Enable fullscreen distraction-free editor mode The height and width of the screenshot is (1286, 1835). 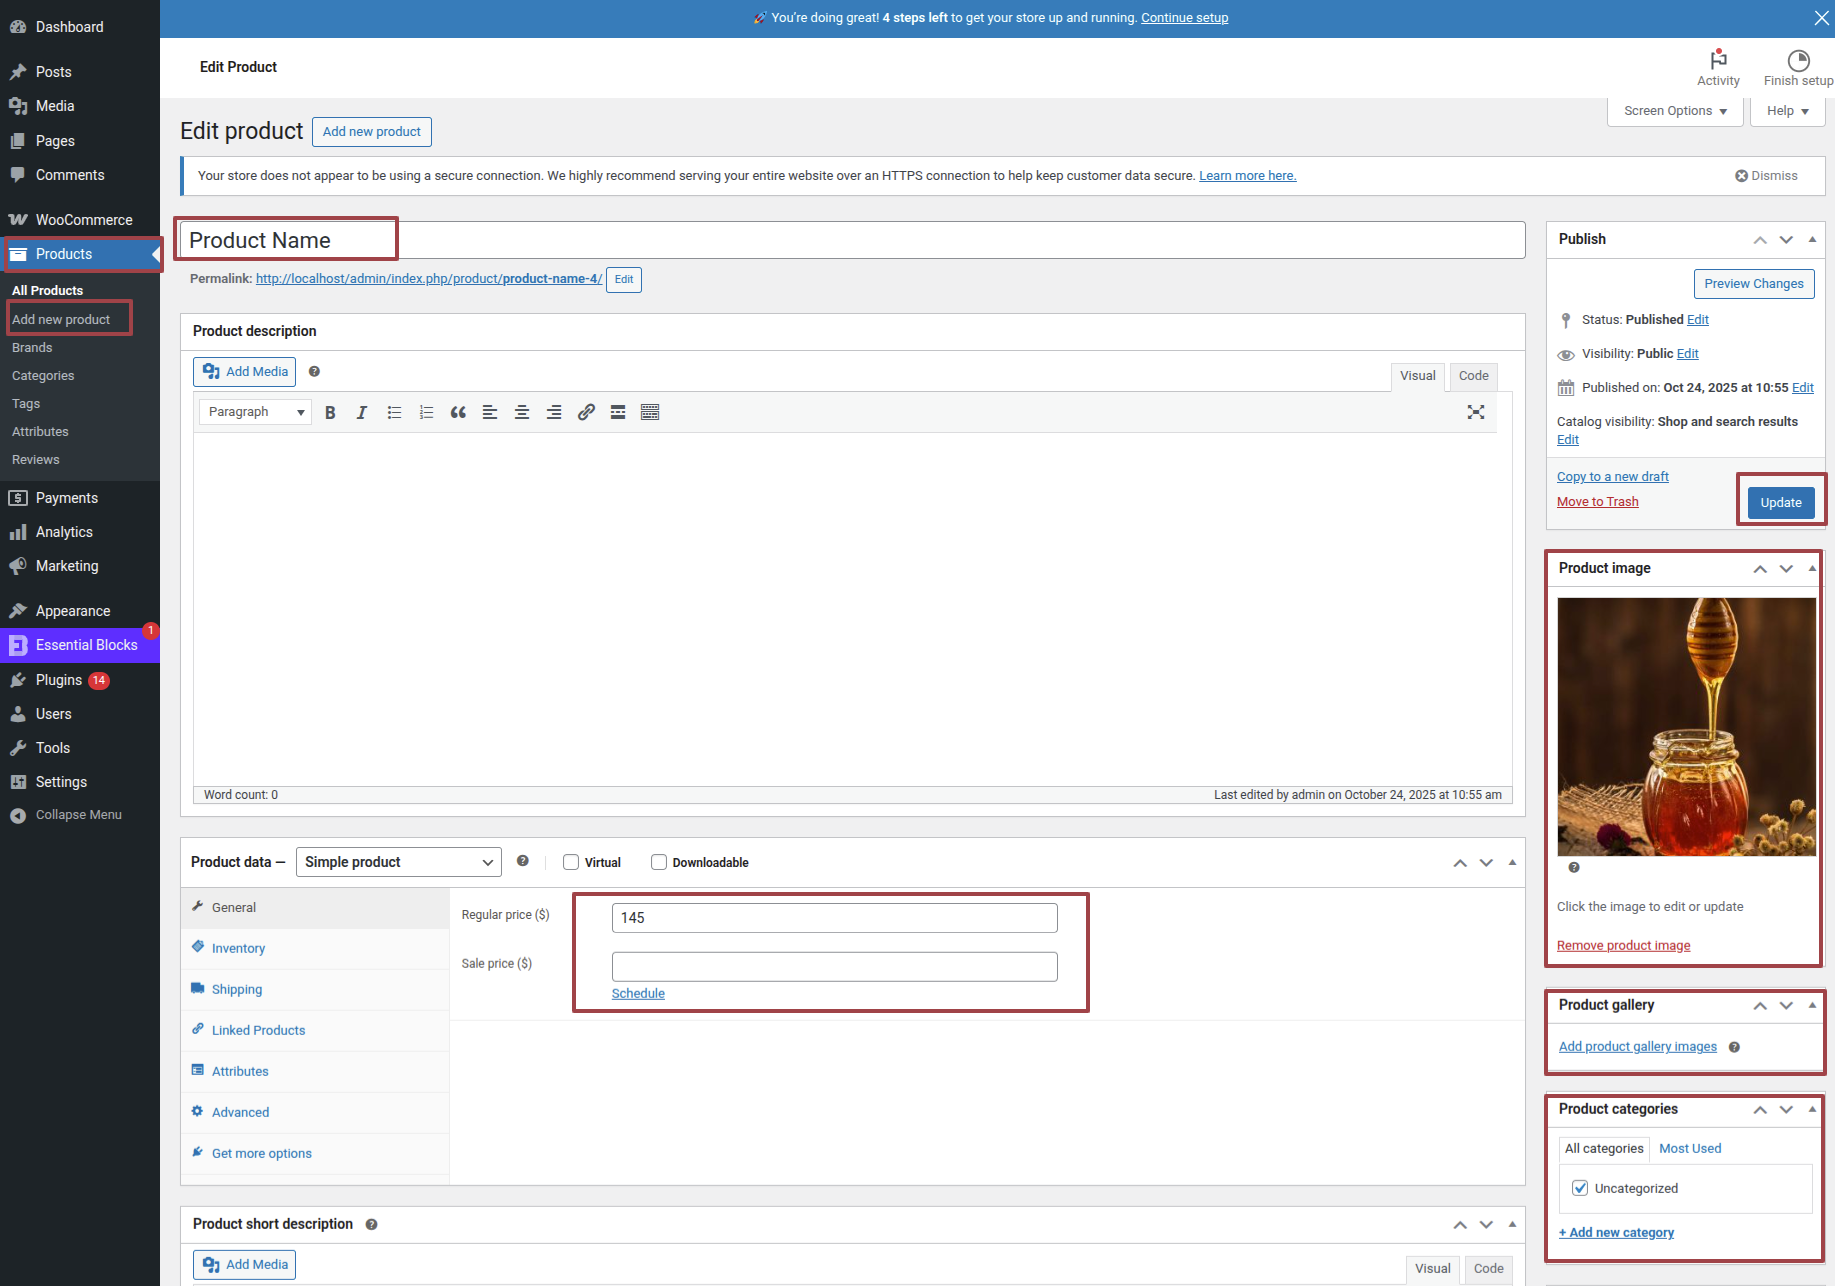coord(1475,412)
